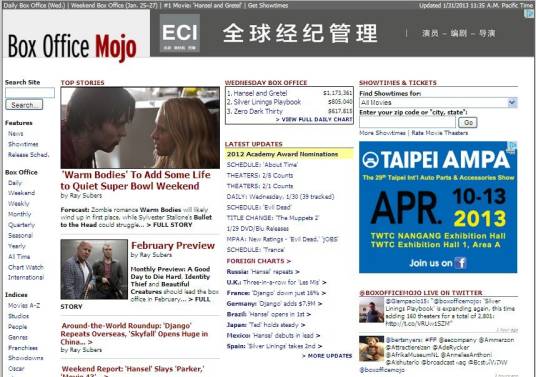Open the first Twitter user avatar
The image size is (536, 377).
371,310
